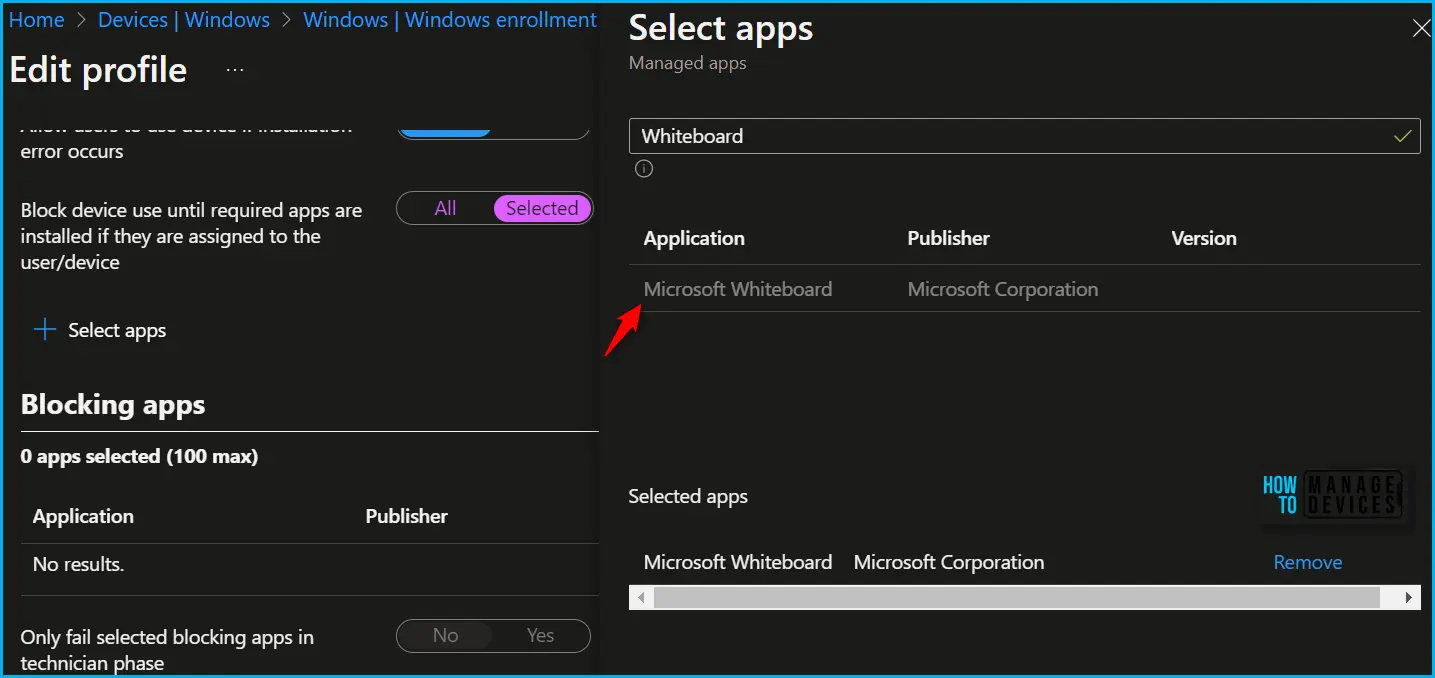1435x678 pixels.
Task: Go to the Home breadcrumb
Action: 37,20
